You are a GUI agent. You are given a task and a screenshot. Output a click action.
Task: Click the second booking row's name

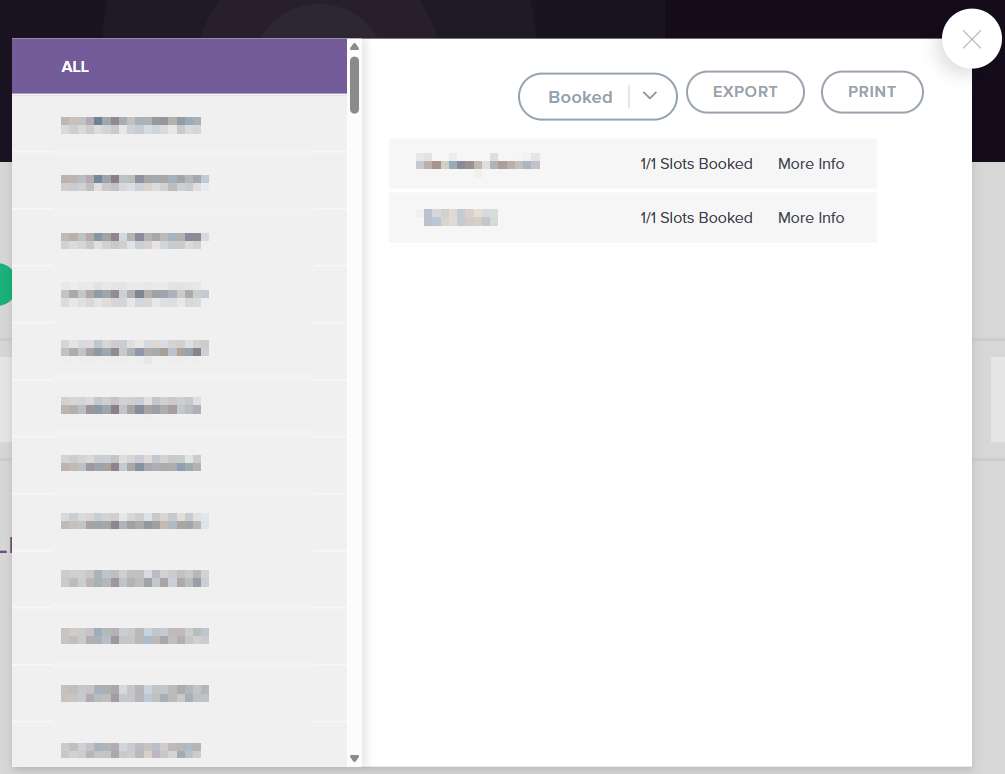458,217
